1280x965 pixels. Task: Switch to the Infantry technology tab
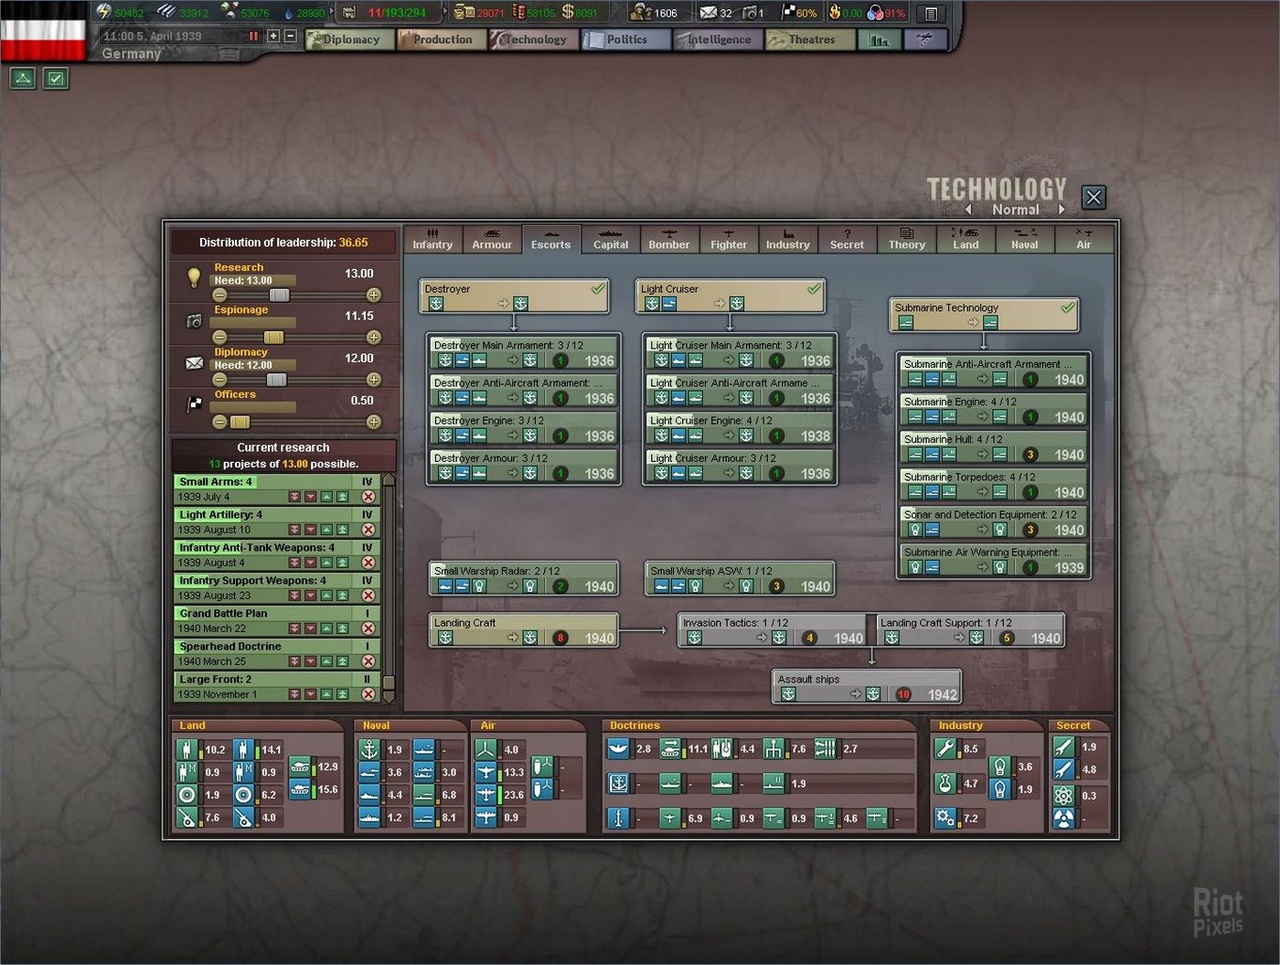[x=432, y=240]
